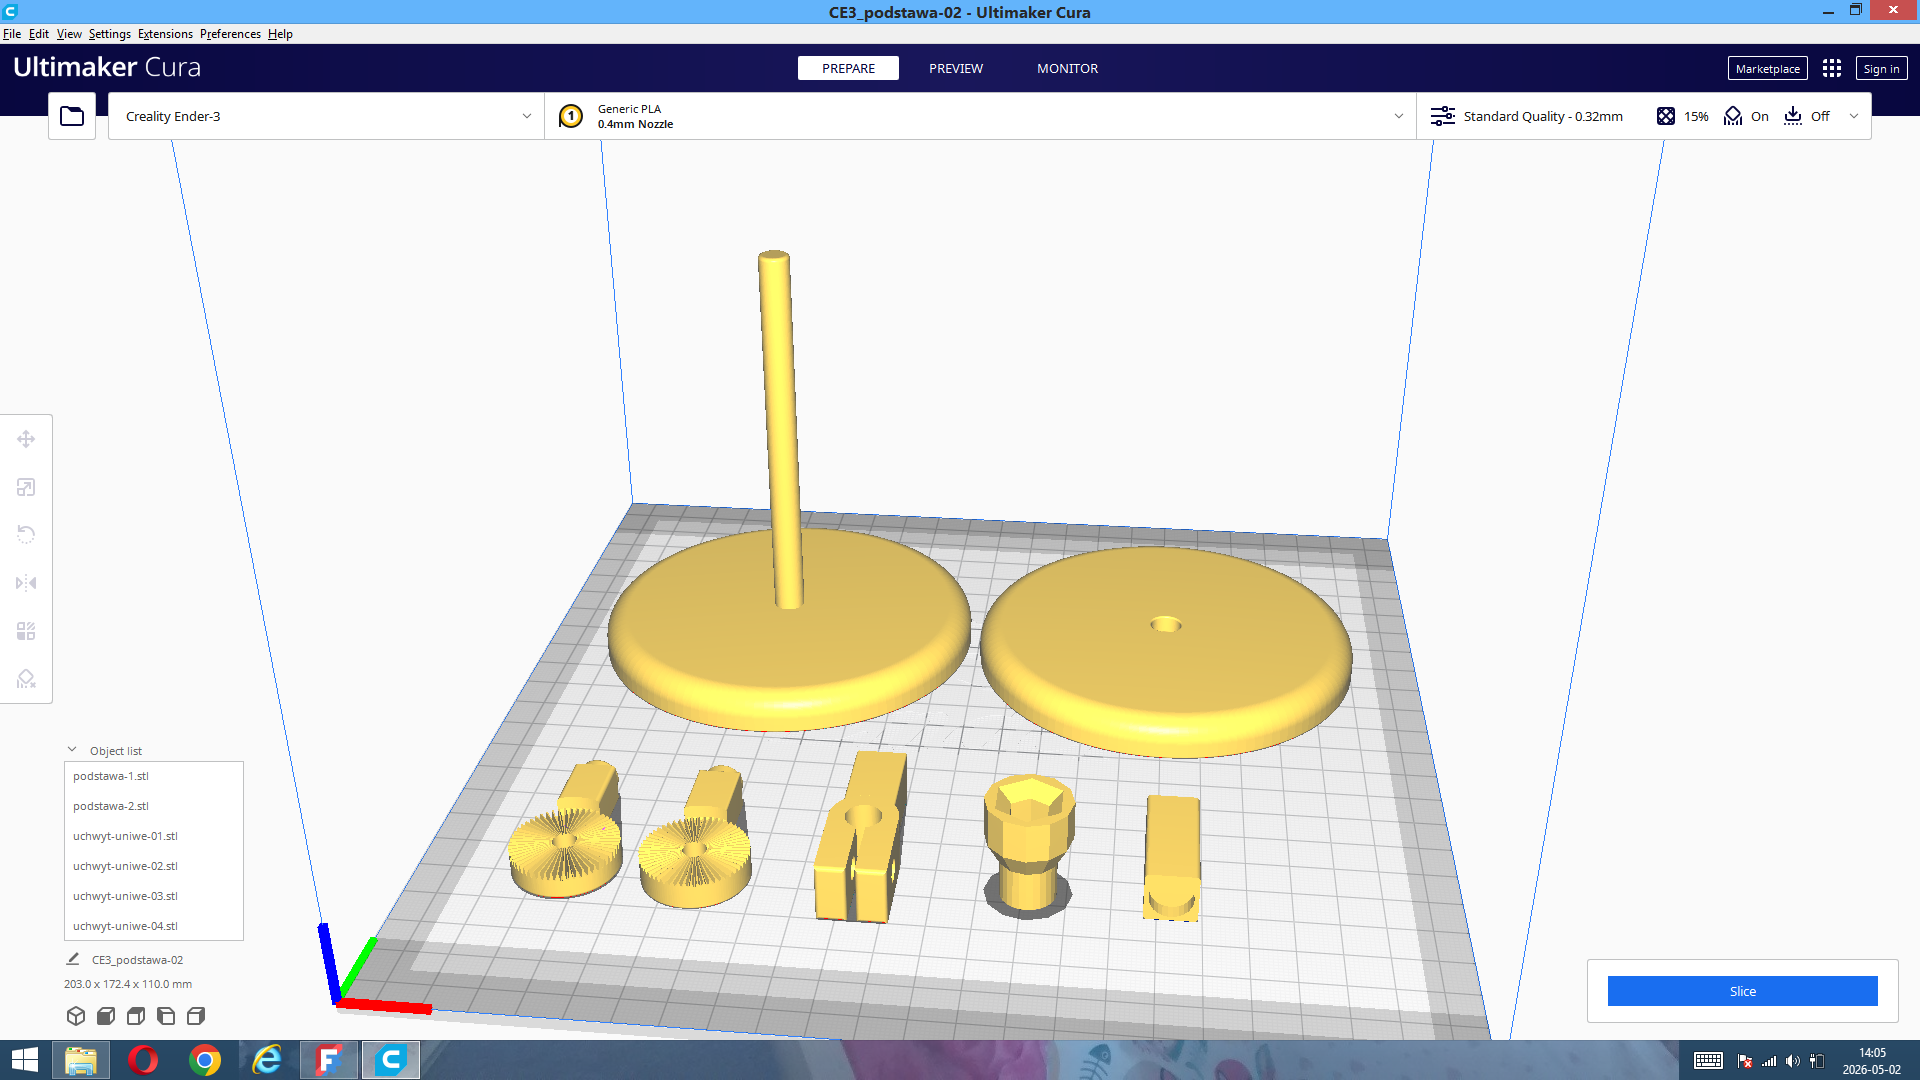Screen dimensions: 1920x1080
Task: Open the Preferences menu
Action: point(230,34)
